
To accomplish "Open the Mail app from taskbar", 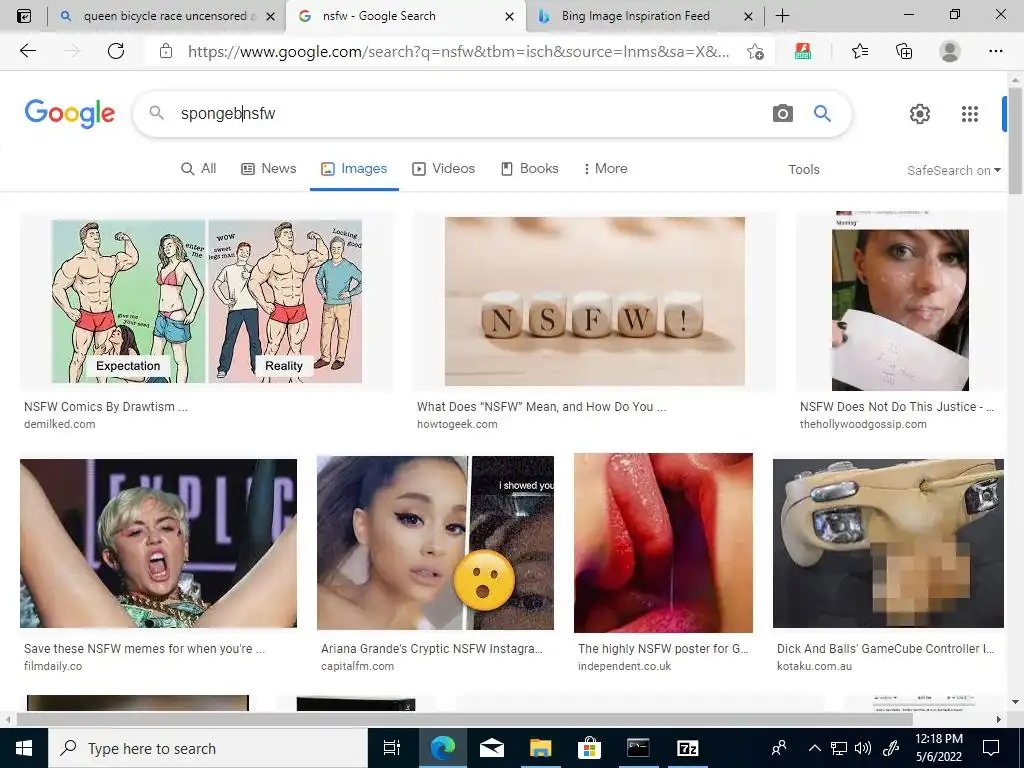I will [x=491, y=748].
